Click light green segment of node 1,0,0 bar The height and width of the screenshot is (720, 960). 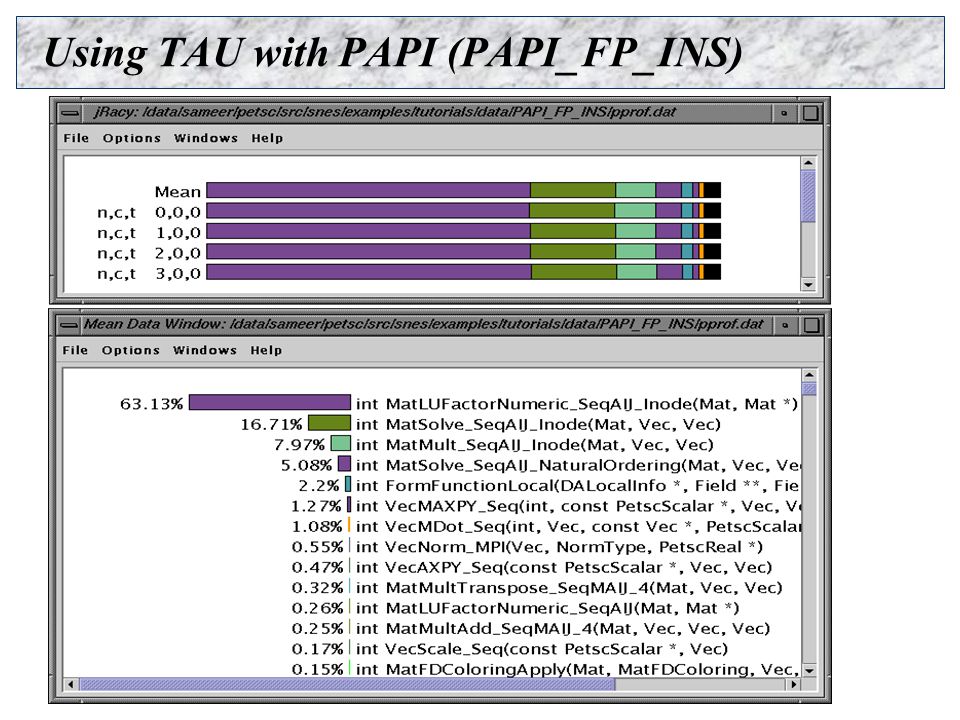click(x=636, y=231)
